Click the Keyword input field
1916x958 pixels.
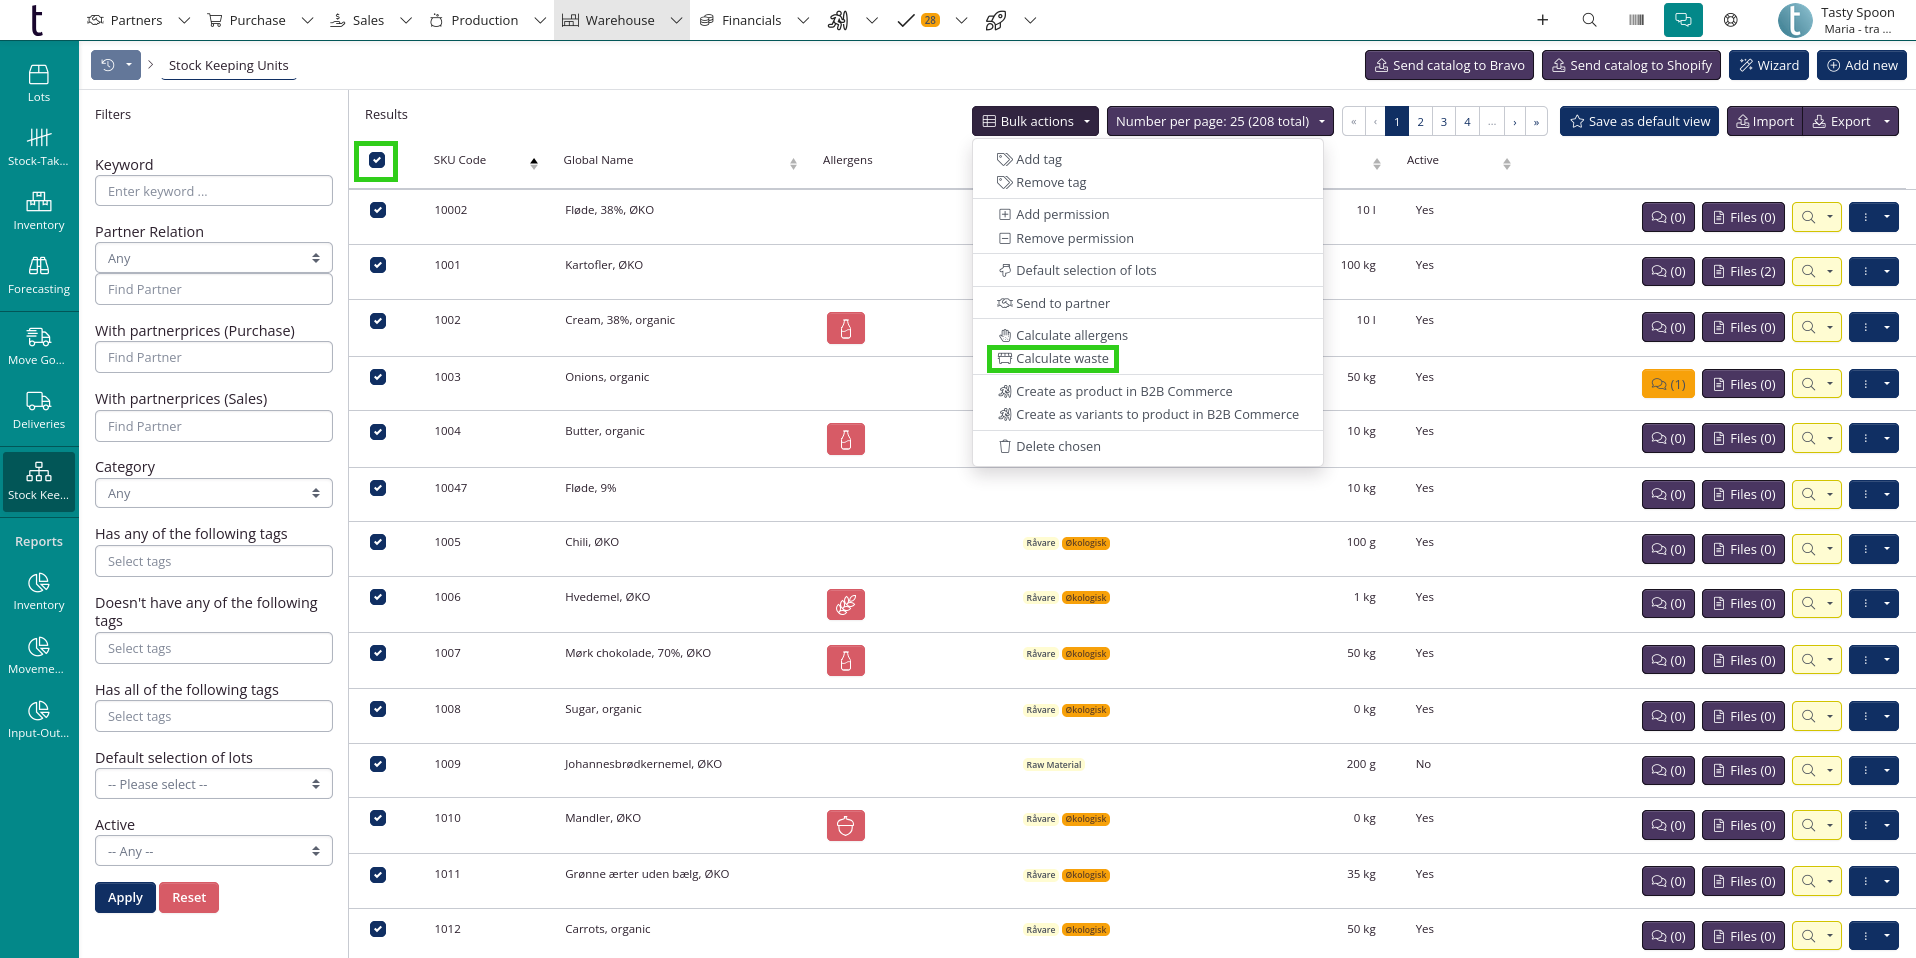coord(213,191)
